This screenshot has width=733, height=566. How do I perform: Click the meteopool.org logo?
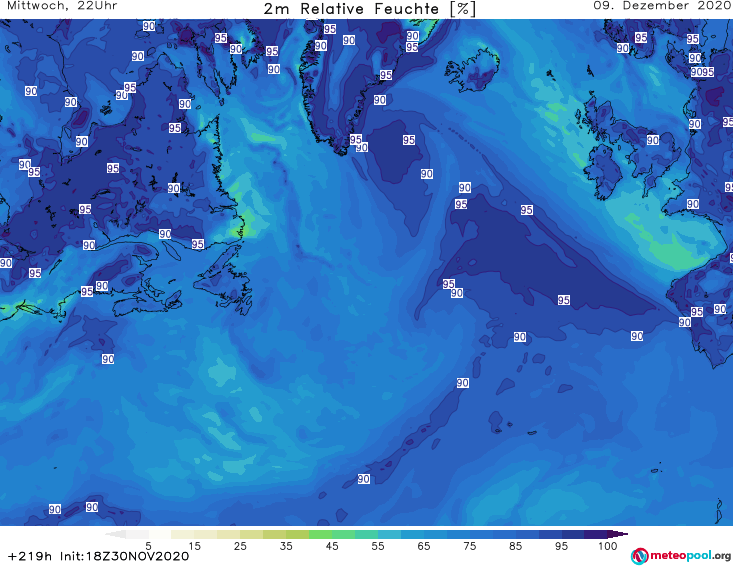click(681, 556)
